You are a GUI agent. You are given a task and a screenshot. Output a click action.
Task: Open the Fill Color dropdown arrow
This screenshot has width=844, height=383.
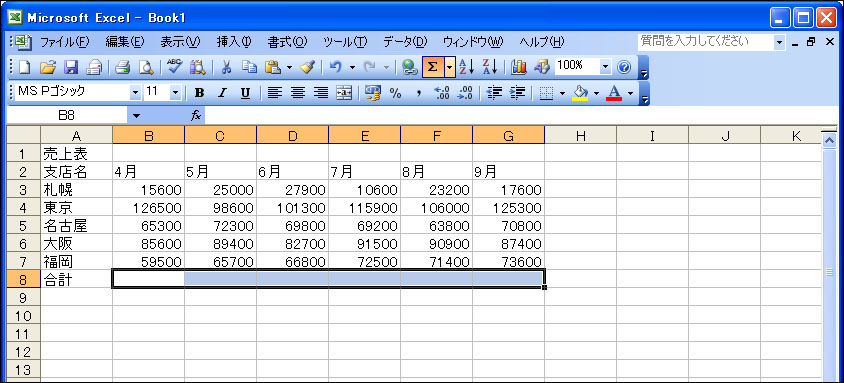(x=596, y=94)
